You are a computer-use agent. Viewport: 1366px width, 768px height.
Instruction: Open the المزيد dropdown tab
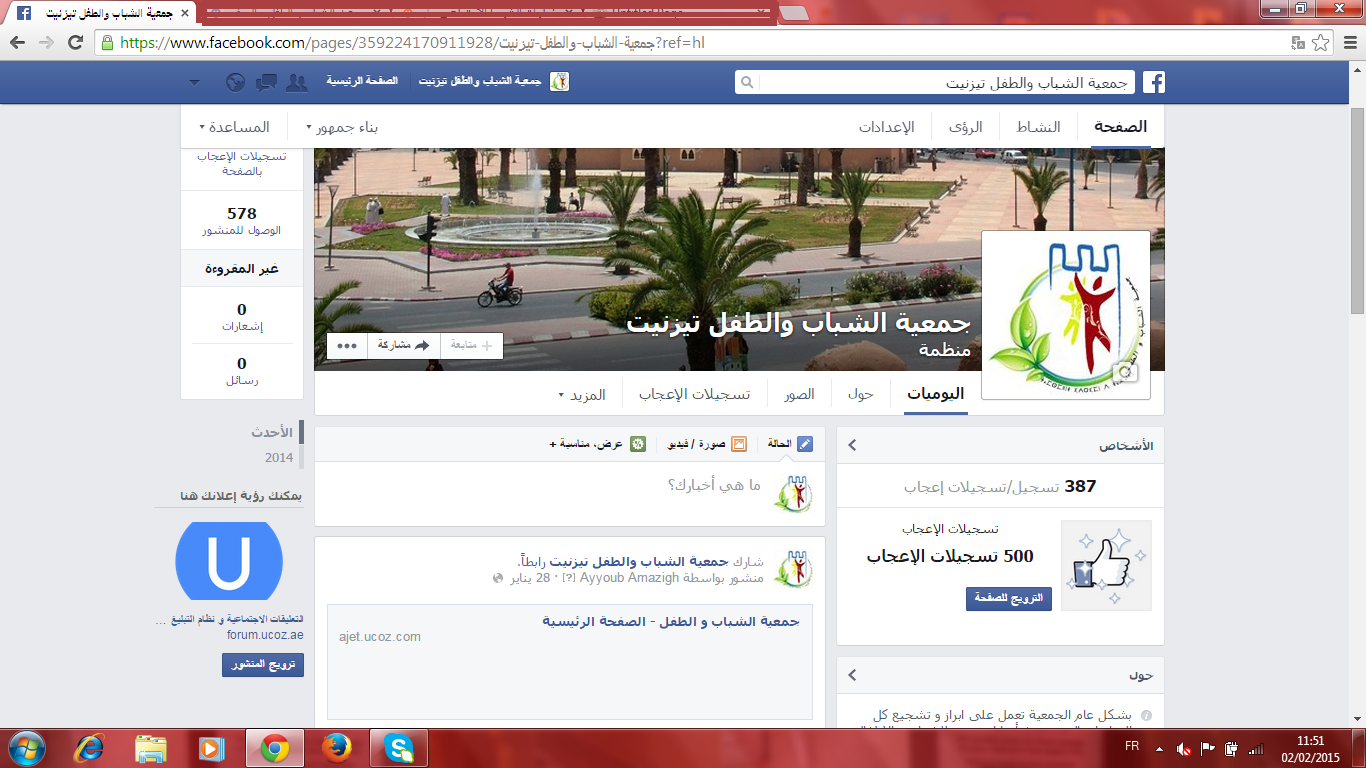(x=582, y=394)
